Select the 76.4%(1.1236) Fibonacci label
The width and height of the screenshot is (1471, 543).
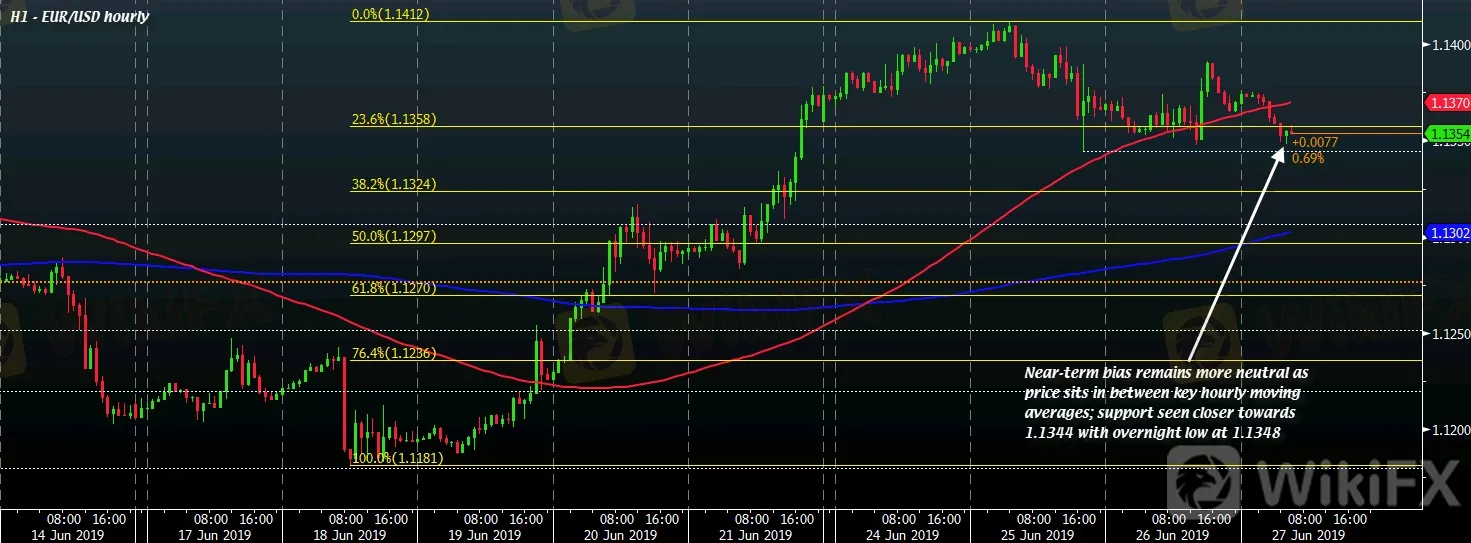pyautogui.click(x=394, y=352)
